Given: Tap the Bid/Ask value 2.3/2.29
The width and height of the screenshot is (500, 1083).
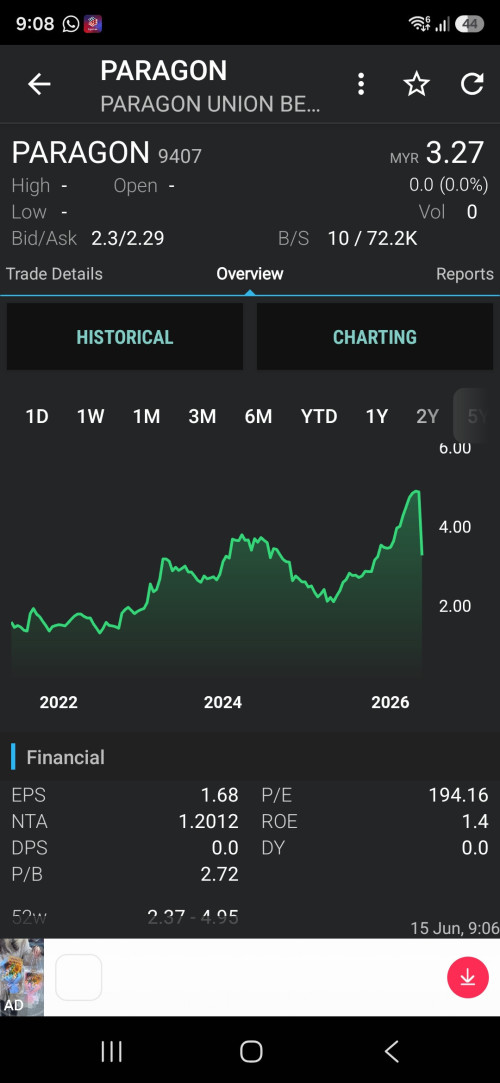Looking at the screenshot, I should (x=128, y=239).
